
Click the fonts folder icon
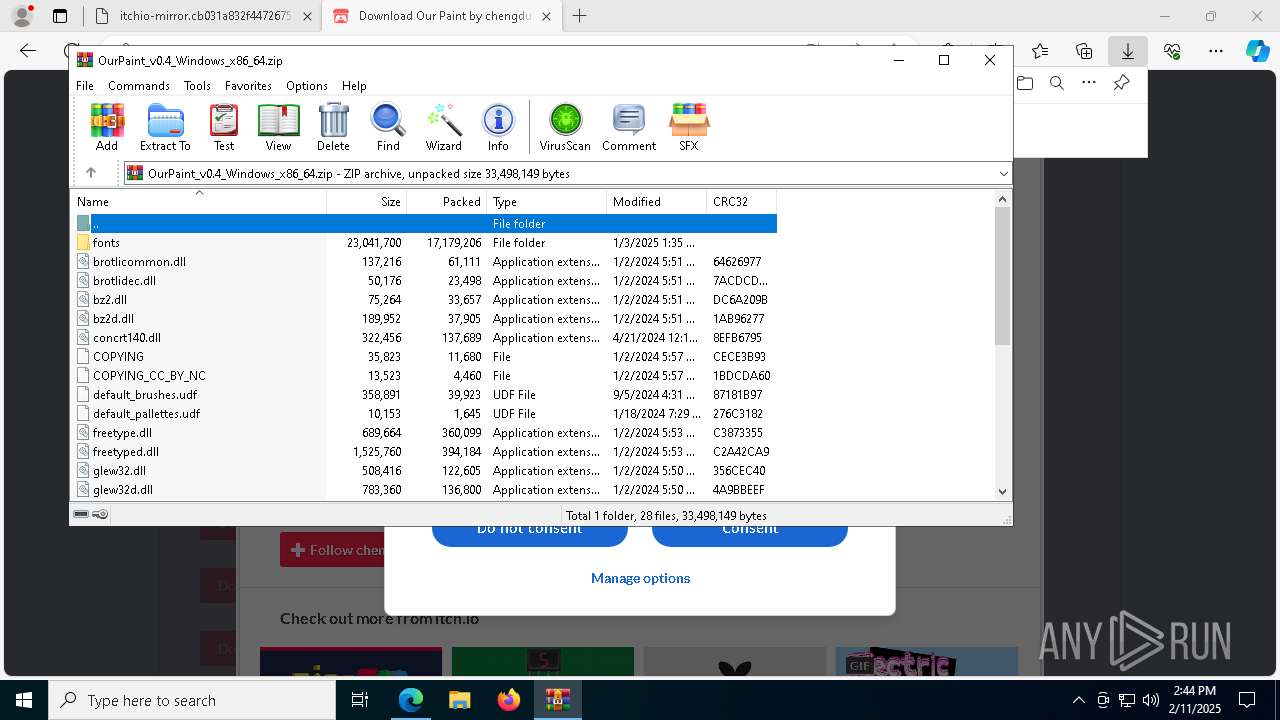(x=84, y=242)
